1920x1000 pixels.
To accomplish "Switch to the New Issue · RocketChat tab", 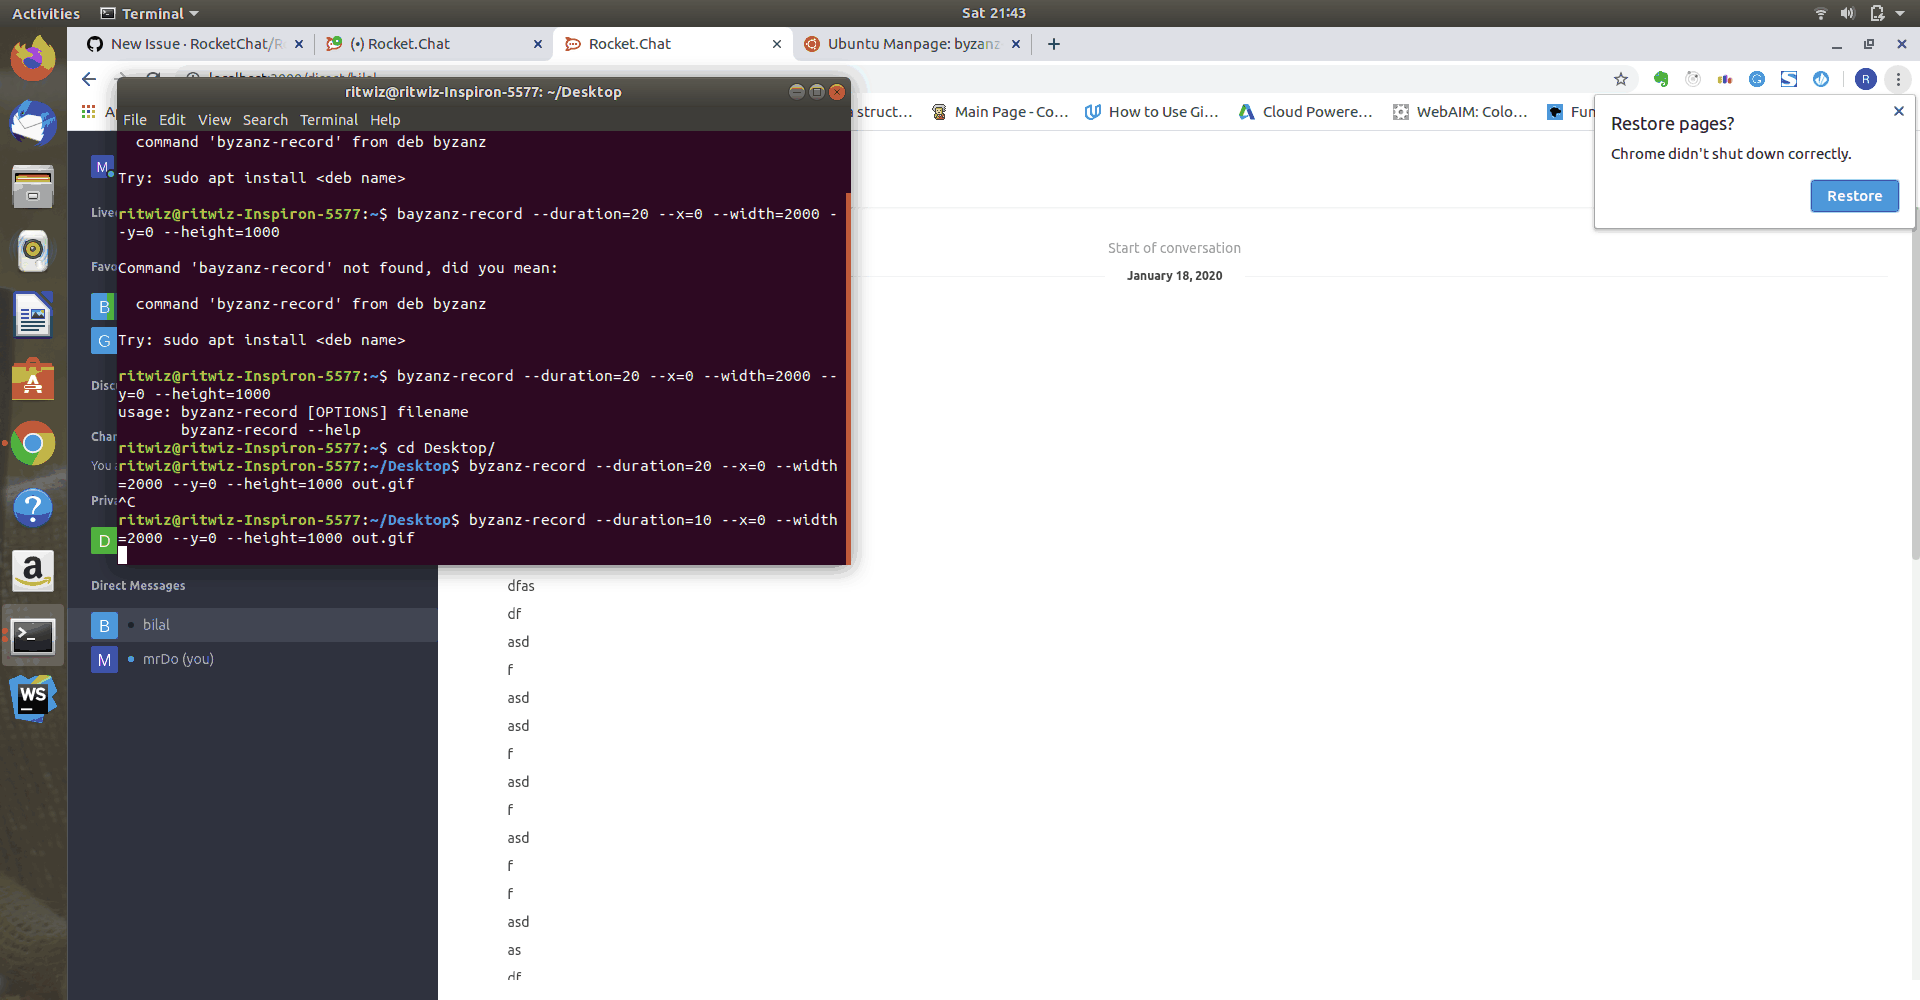I will (x=195, y=44).
